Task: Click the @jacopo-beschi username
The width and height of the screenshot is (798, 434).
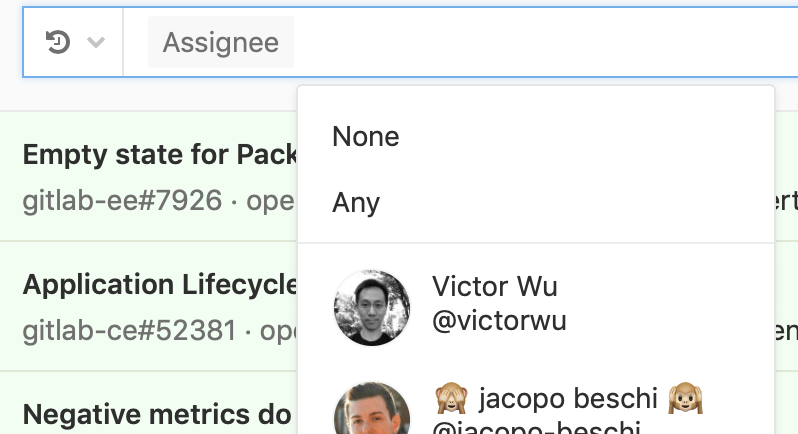Action: point(535,428)
